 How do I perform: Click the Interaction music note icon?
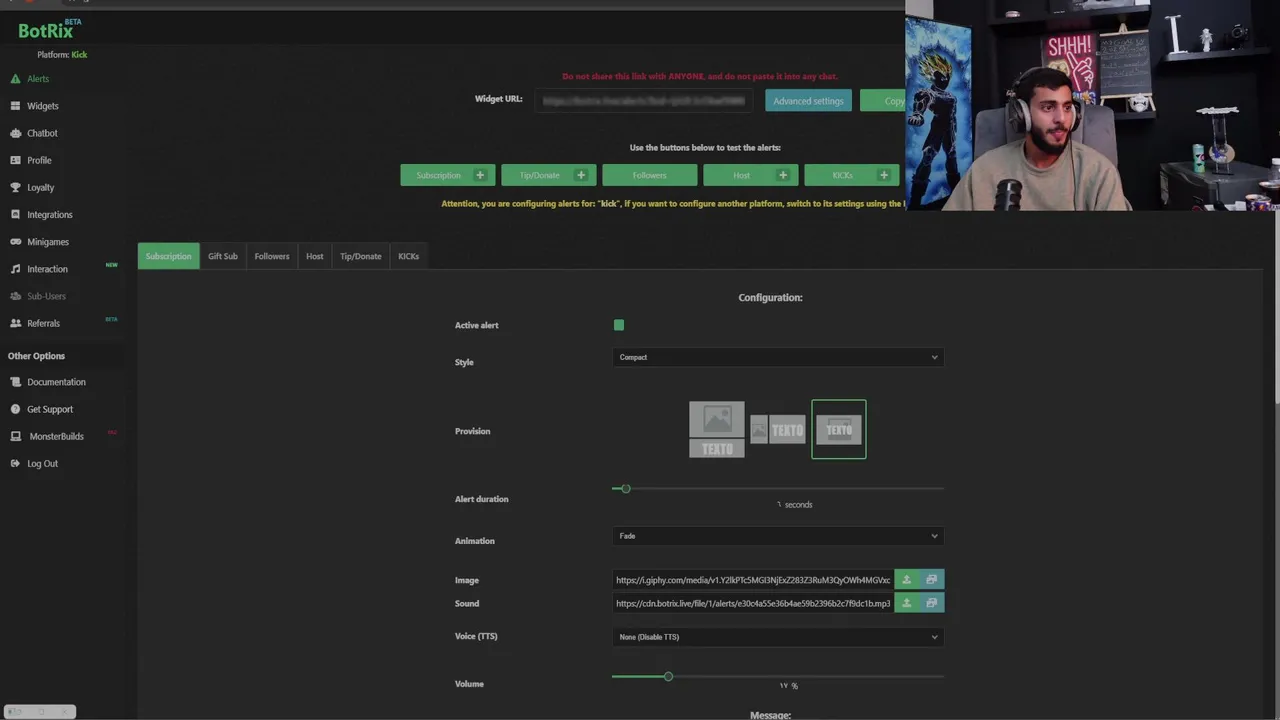(x=15, y=268)
